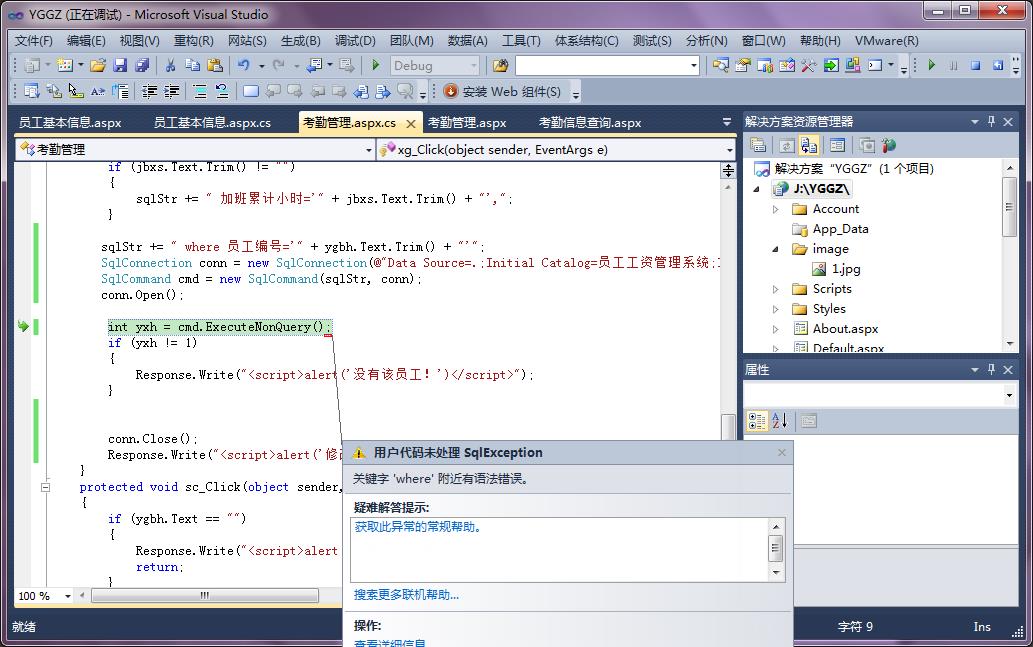1033x647 pixels.
Task: Click the Cut scissors icon
Action: [170, 65]
